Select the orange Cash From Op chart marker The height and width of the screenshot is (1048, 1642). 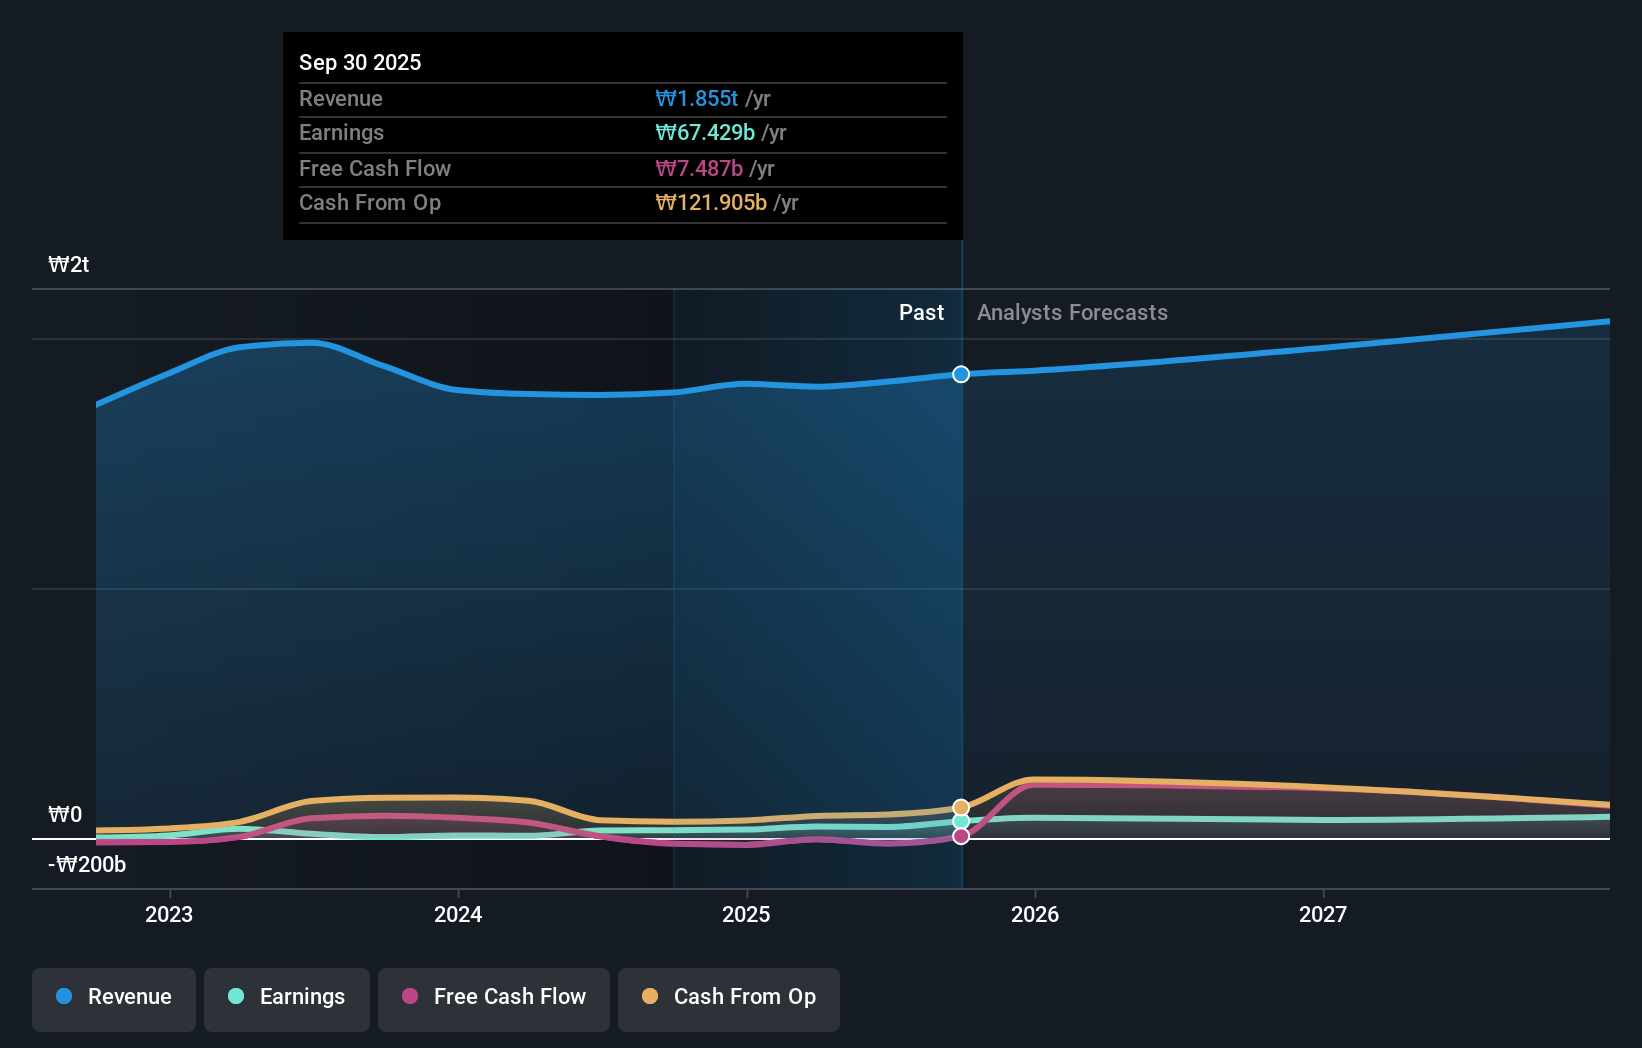(960, 806)
